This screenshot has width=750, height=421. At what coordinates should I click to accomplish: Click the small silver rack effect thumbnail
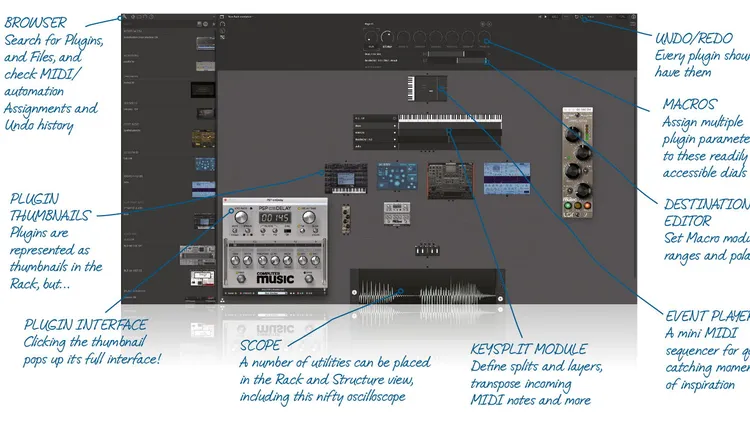(396, 212)
